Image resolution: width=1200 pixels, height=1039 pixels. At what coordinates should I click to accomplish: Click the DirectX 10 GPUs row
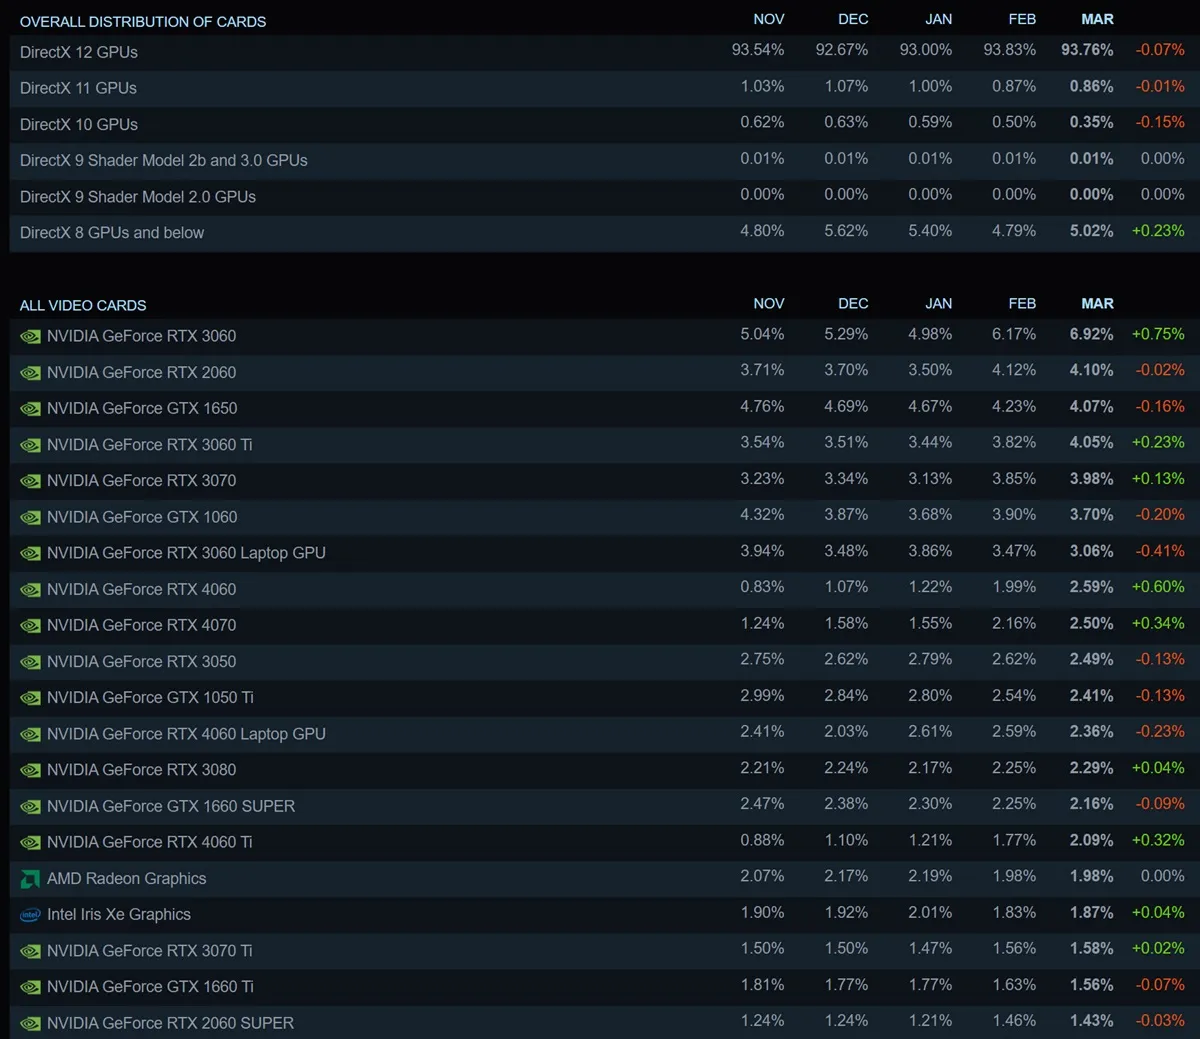coord(600,124)
